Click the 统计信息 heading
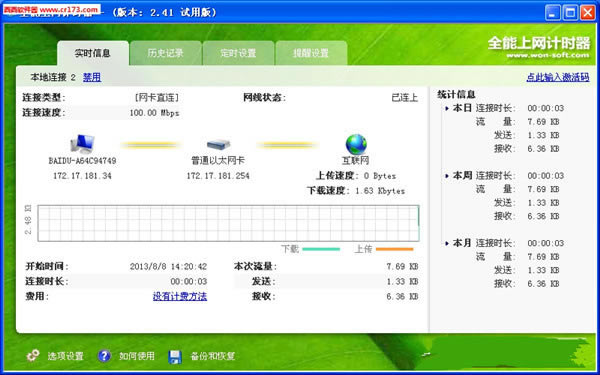 pyautogui.click(x=456, y=94)
